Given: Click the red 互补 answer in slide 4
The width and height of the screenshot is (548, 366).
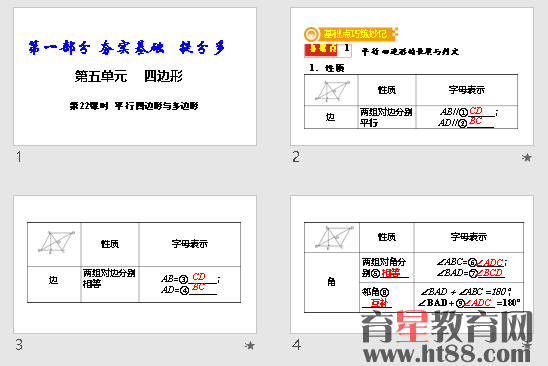Looking at the screenshot, I should pyautogui.click(x=379, y=303).
